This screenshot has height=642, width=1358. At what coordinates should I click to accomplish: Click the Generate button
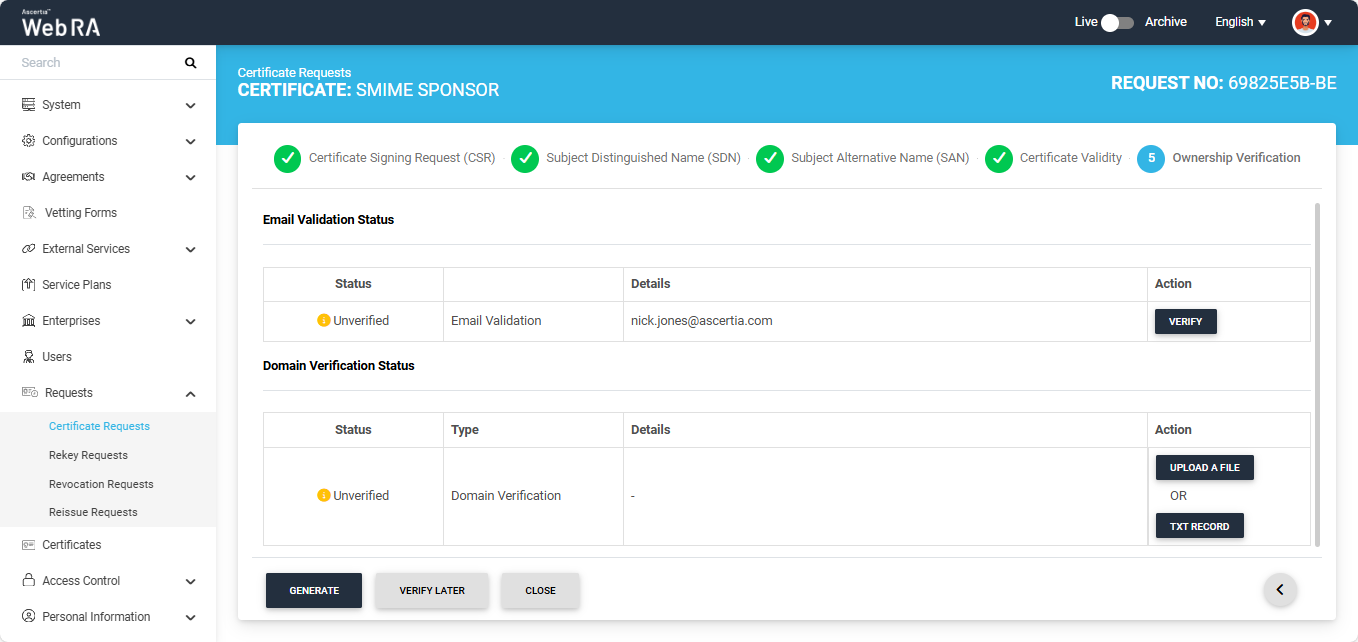pyautogui.click(x=314, y=591)
